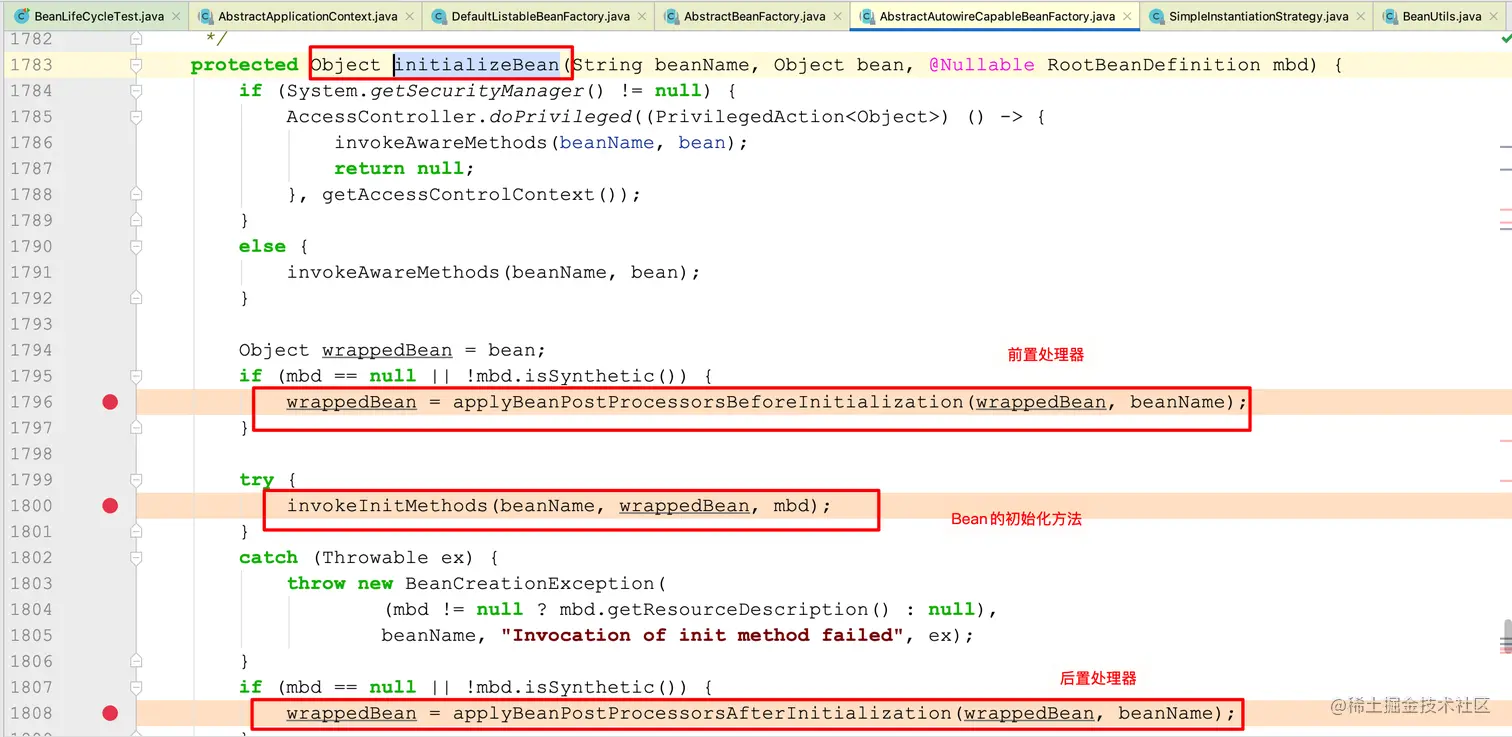Click invokeAwareMethods on line 1786

441,143
